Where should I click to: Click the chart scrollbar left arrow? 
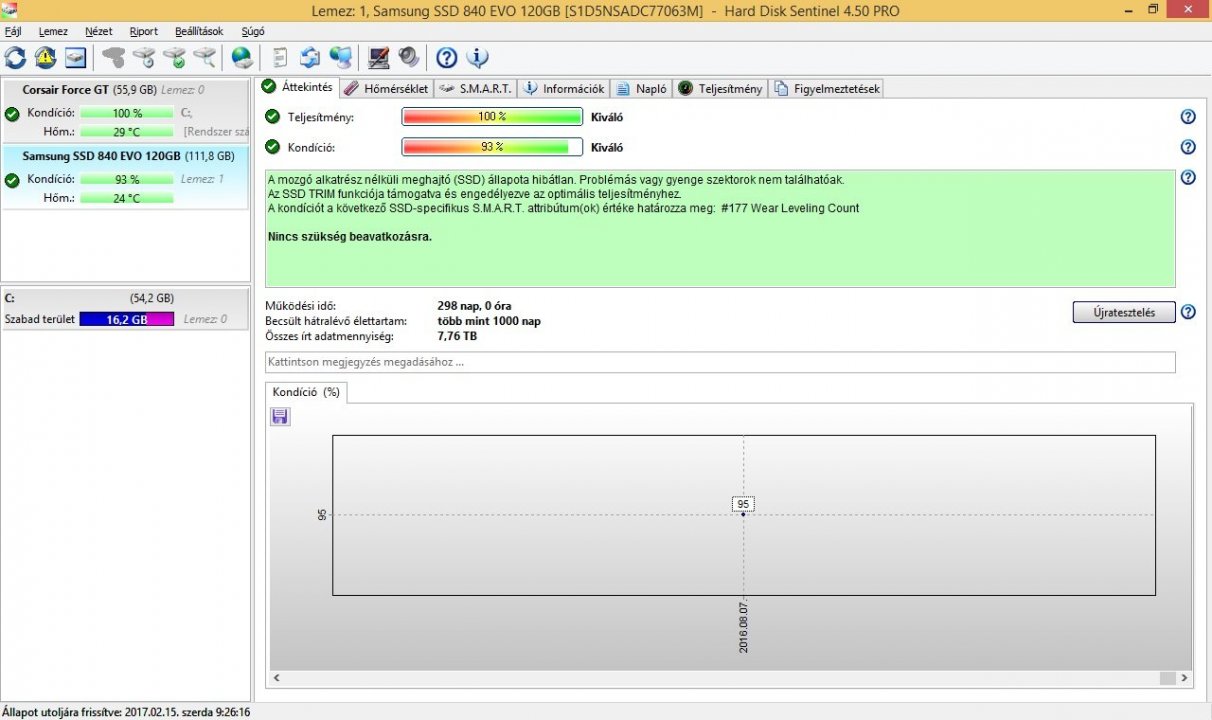pyautogui.click(x=276, y=678)
